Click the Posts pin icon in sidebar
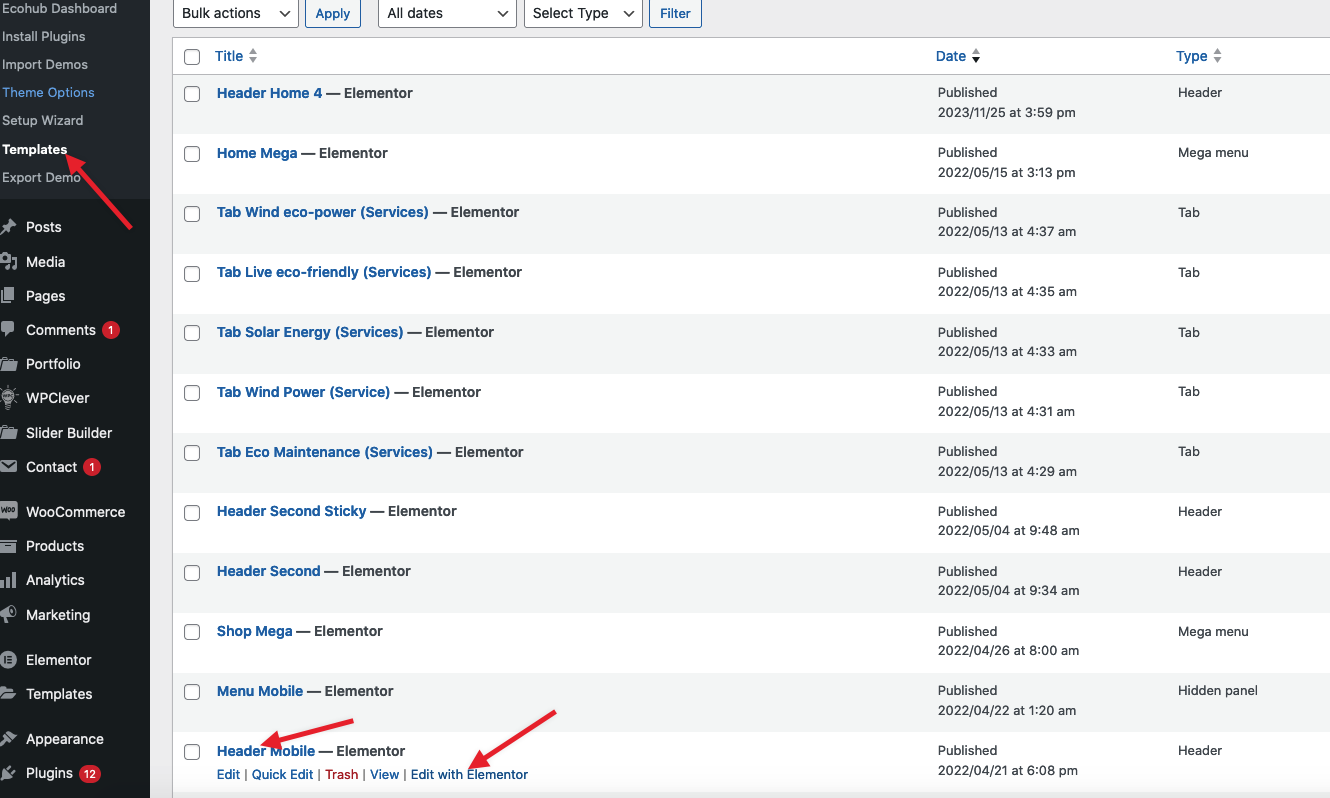This screenshot has height=798, width=1330. (9, 227)
